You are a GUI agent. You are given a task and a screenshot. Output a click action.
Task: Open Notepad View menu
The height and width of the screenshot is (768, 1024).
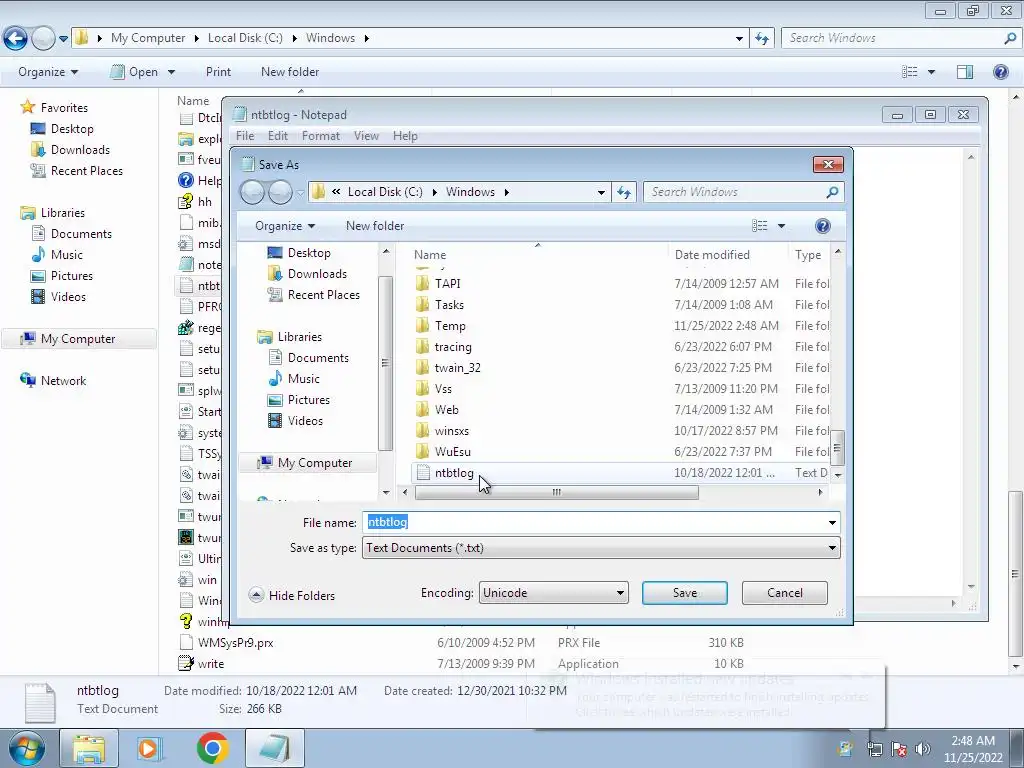[x=366, y=136]
